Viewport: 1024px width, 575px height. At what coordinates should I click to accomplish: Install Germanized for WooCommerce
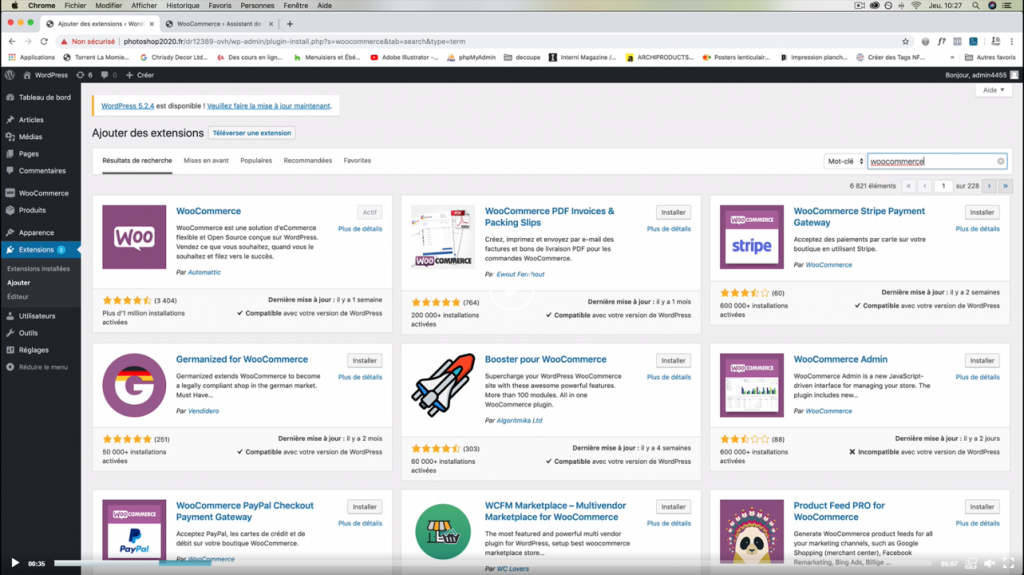point(364,361)
